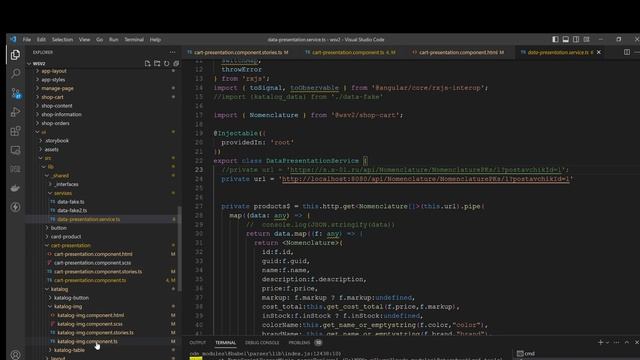Open the Terminal menu in the menu bar

(134, 40)
